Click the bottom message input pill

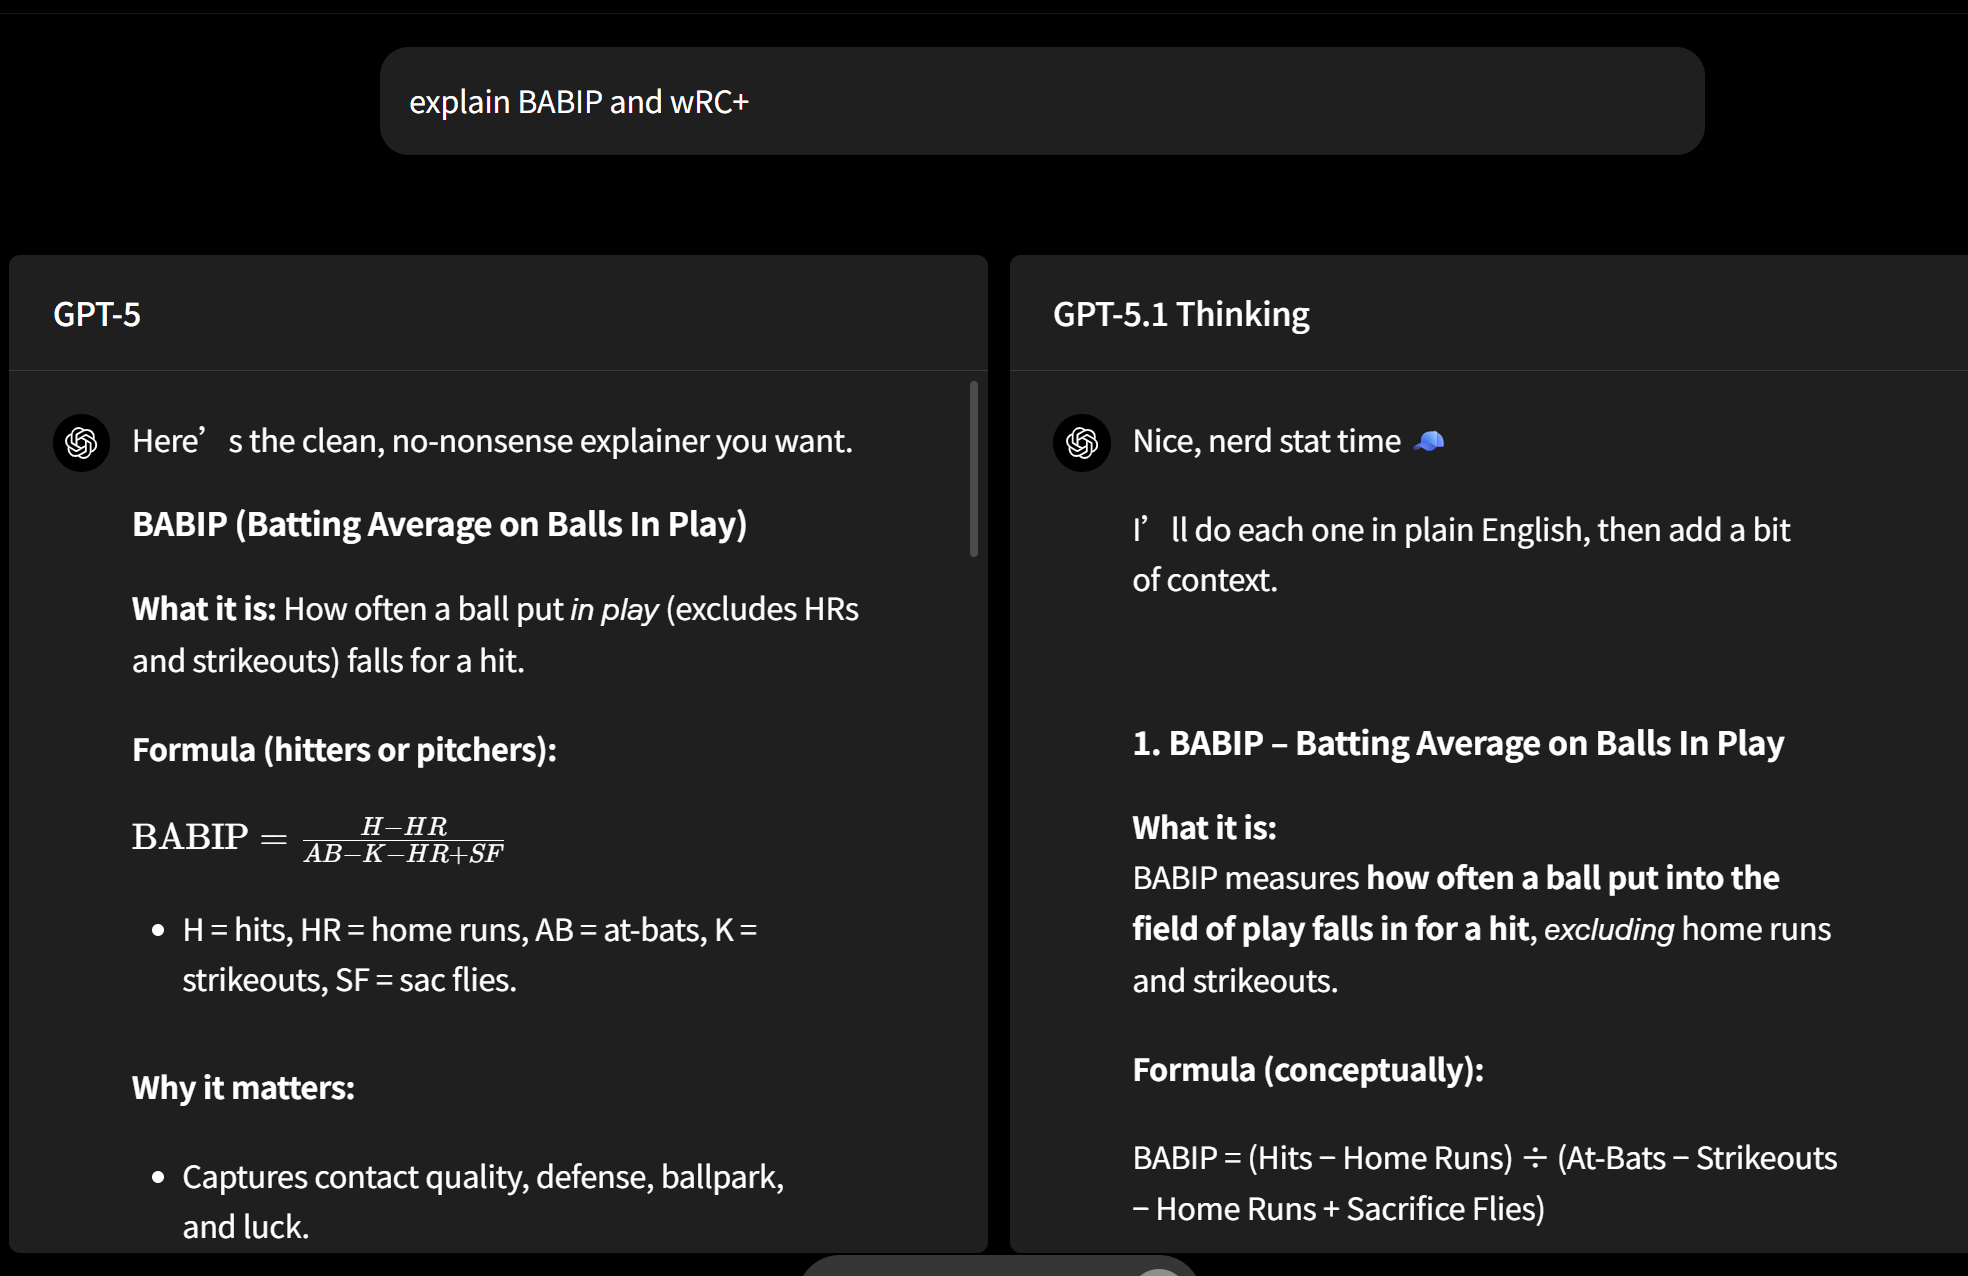(x=960, y=1267)
